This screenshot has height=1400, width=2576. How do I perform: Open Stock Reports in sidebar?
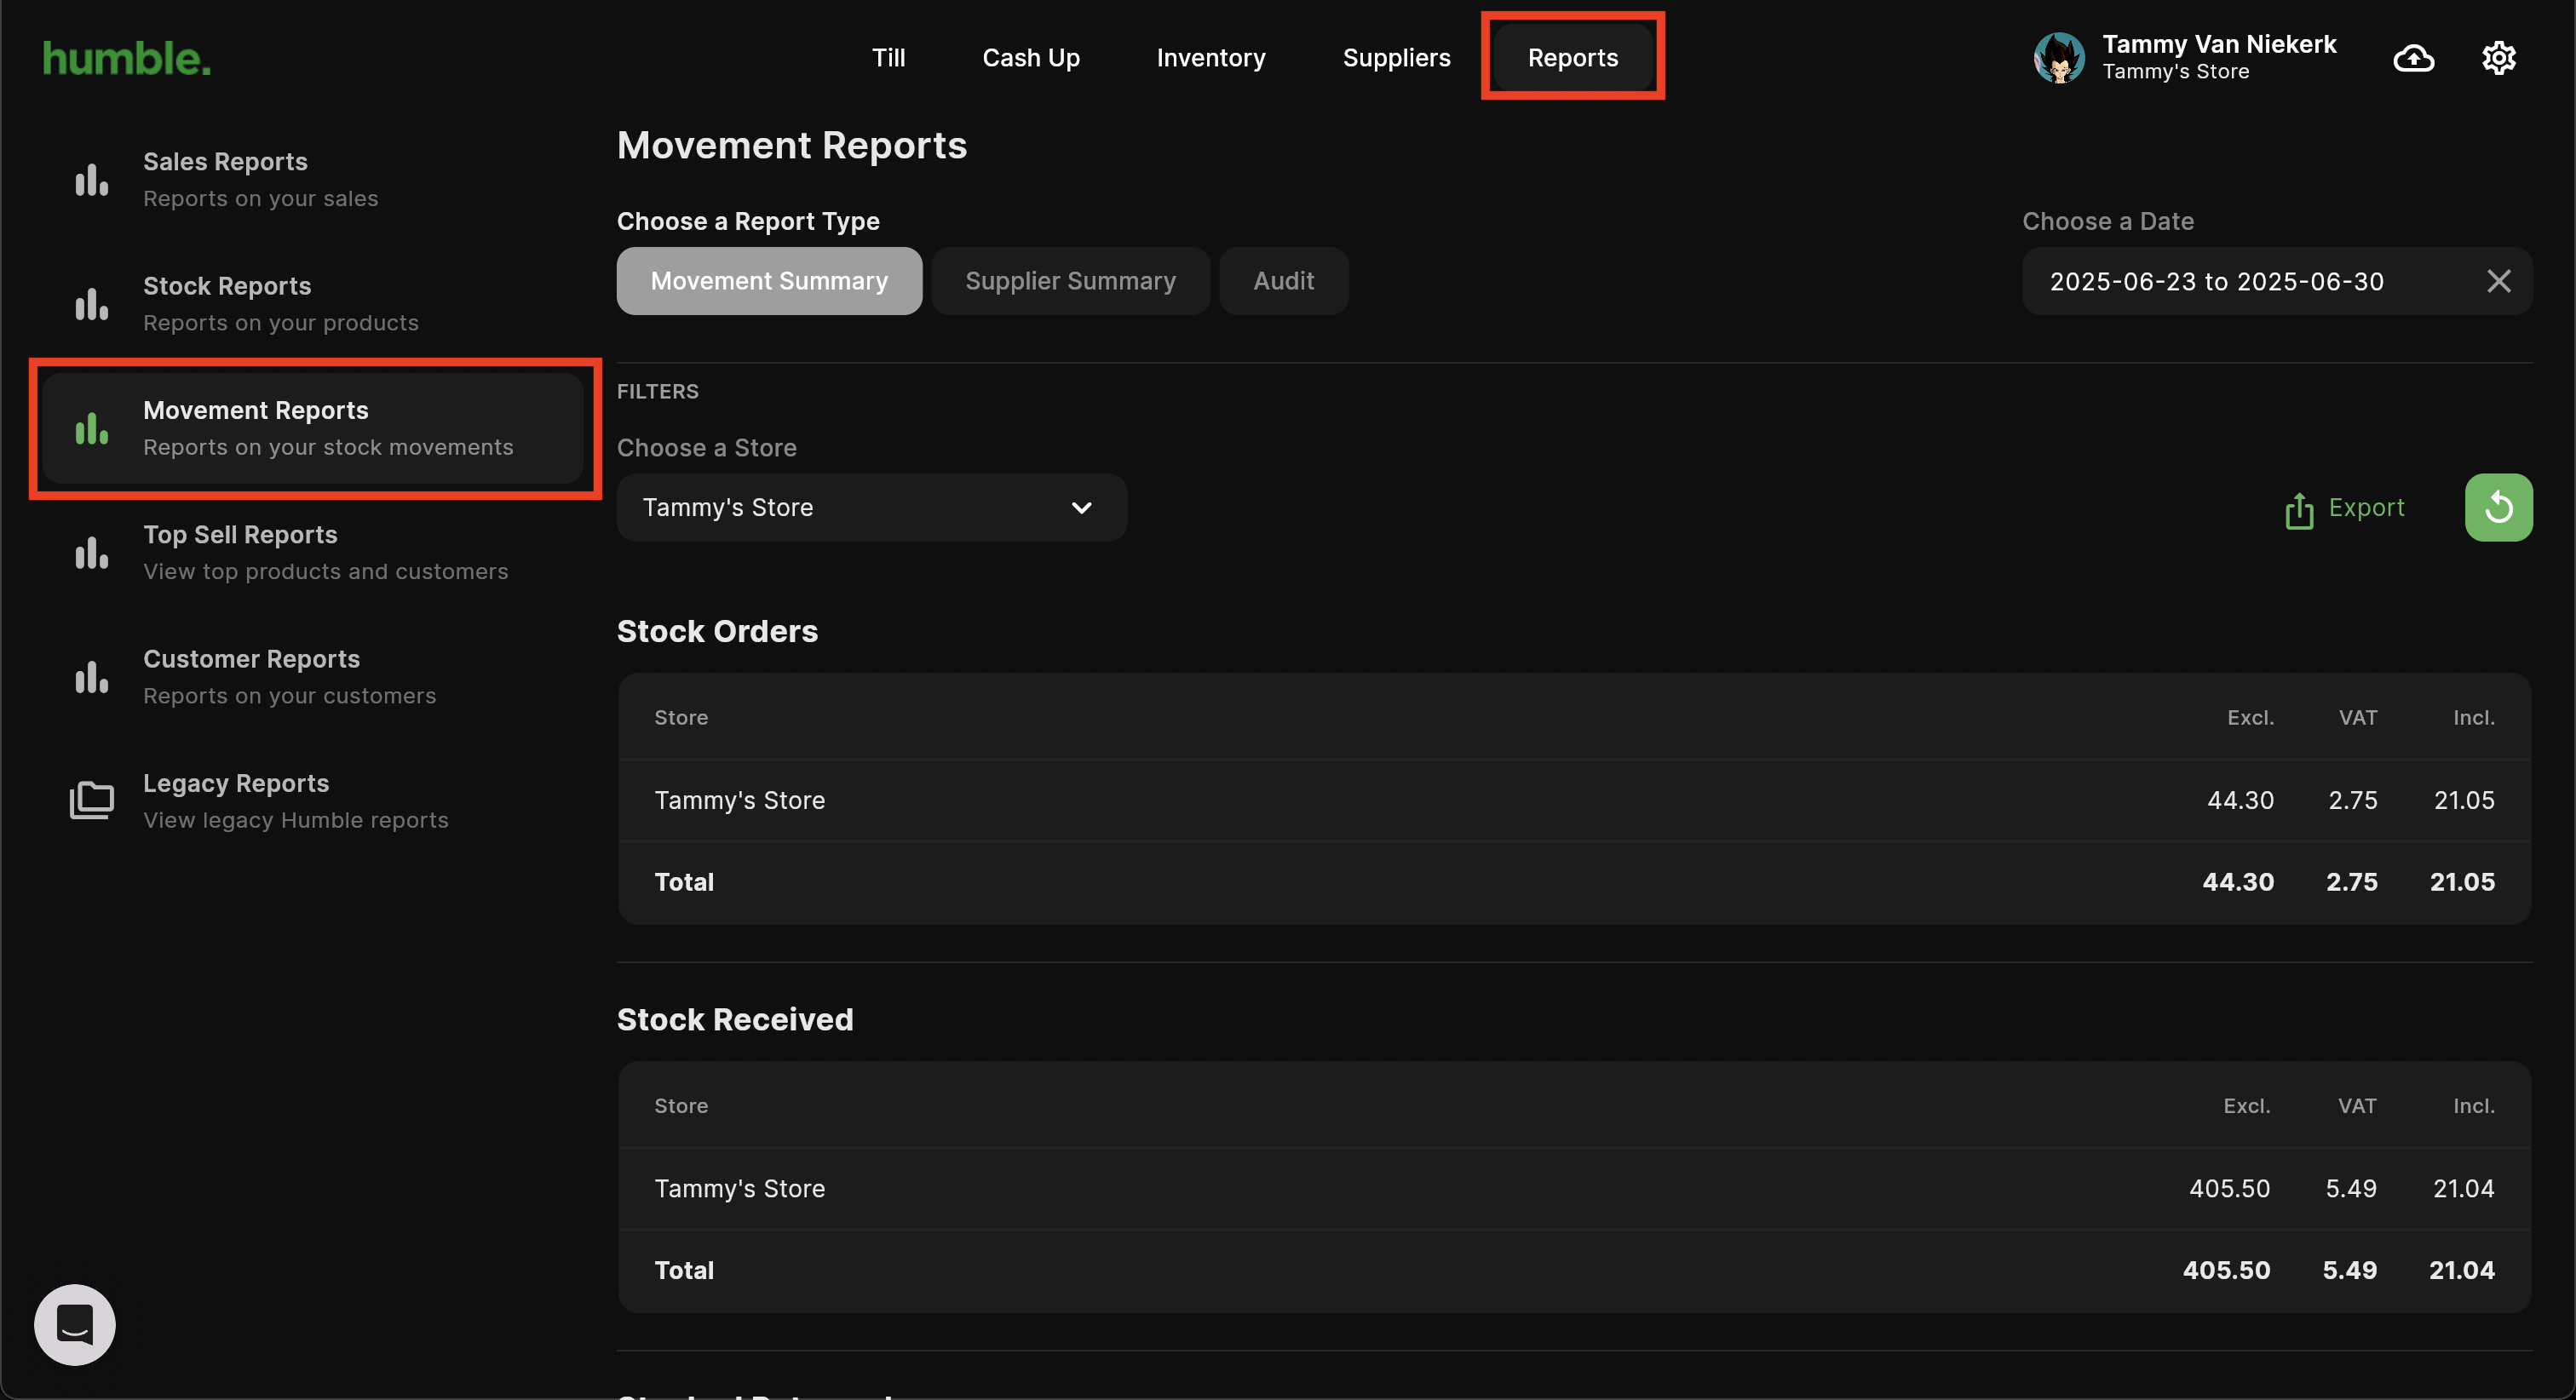[312, 304]
